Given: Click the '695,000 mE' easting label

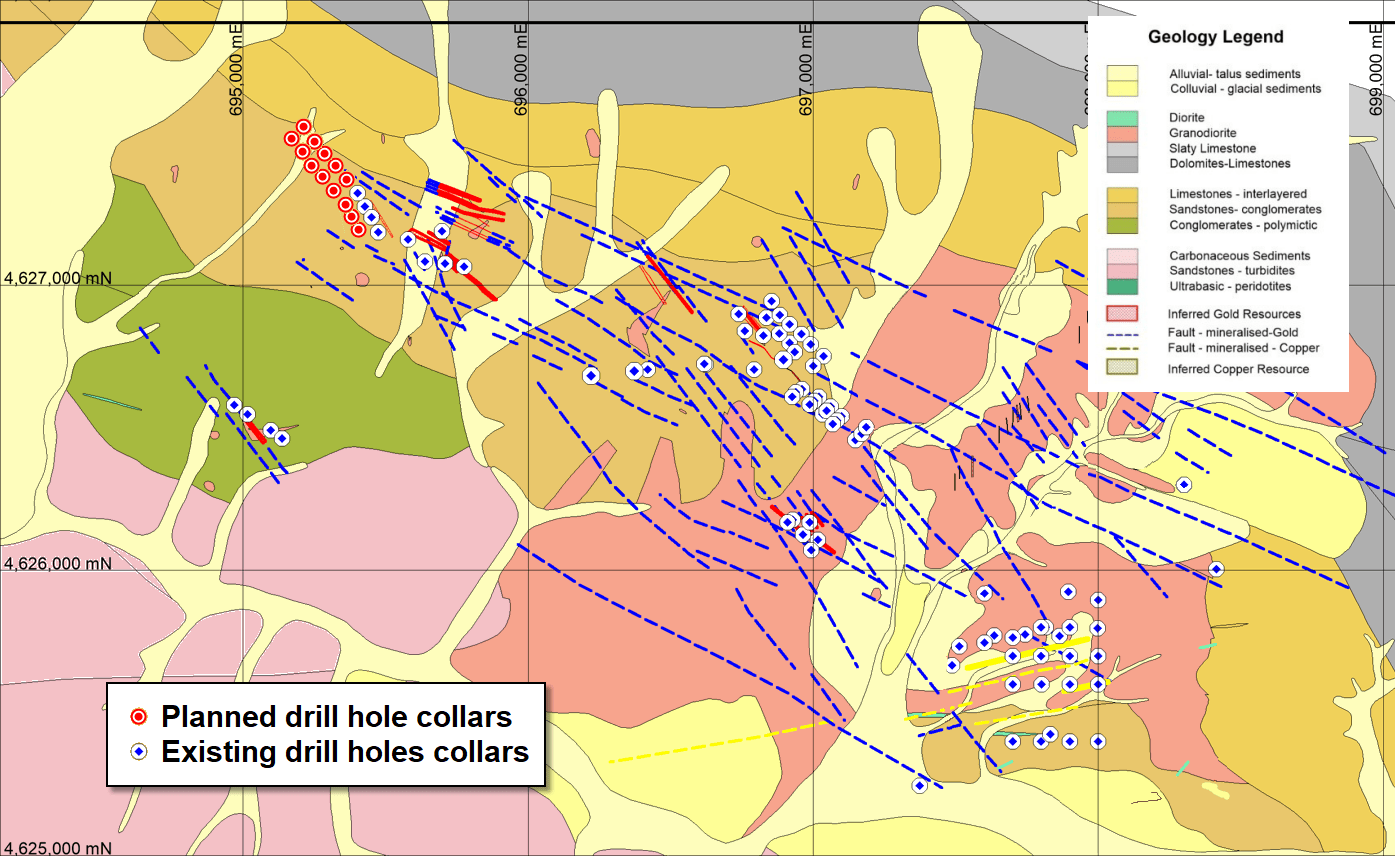Looking at the screenshot, I should pyautogui.click(x=237, y=70).
